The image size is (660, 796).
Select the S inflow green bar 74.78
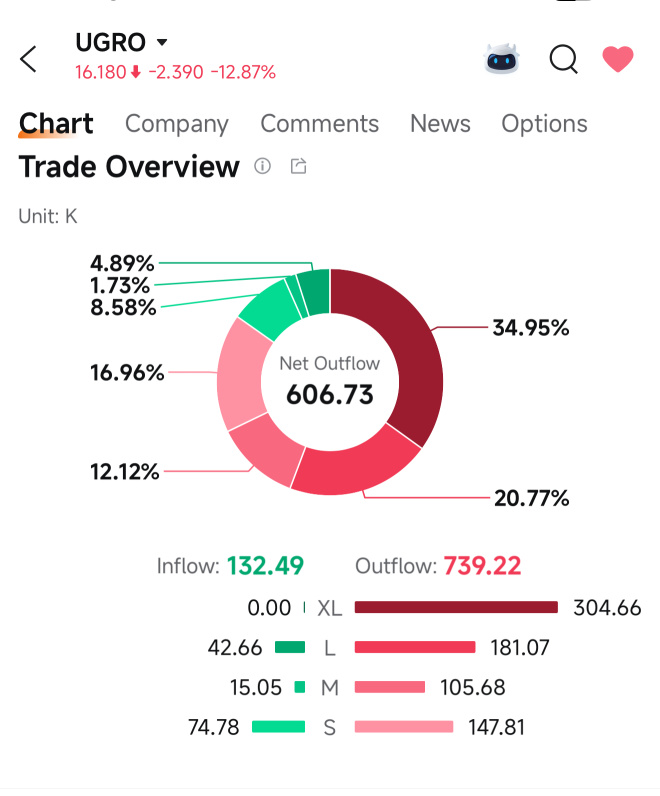coord(278,727)
